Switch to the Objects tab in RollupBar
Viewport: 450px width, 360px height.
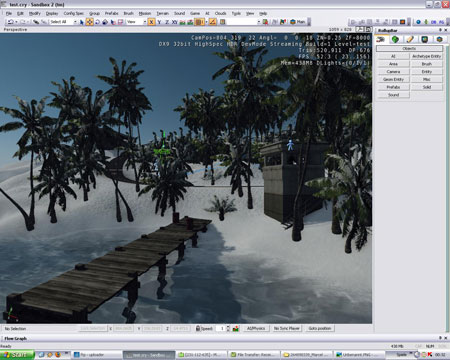381,39
